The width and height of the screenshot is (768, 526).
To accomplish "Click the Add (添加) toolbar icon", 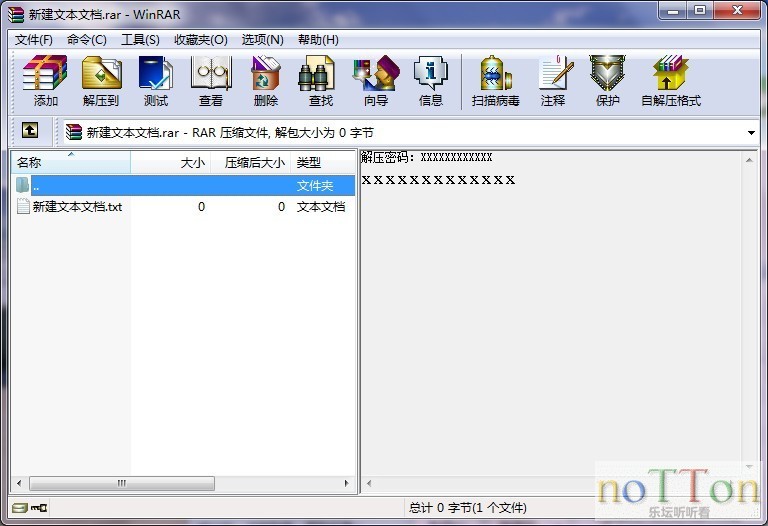I will [x=45, y=81].
